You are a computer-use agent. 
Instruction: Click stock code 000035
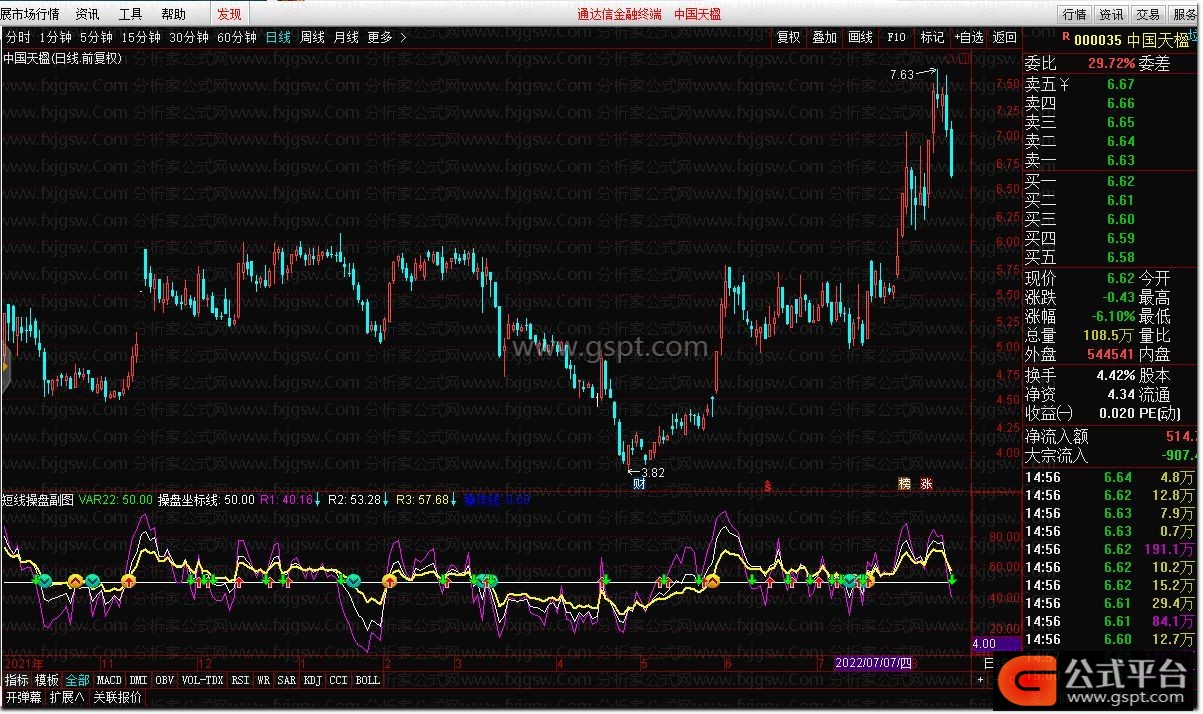(x=1097, y=40)
